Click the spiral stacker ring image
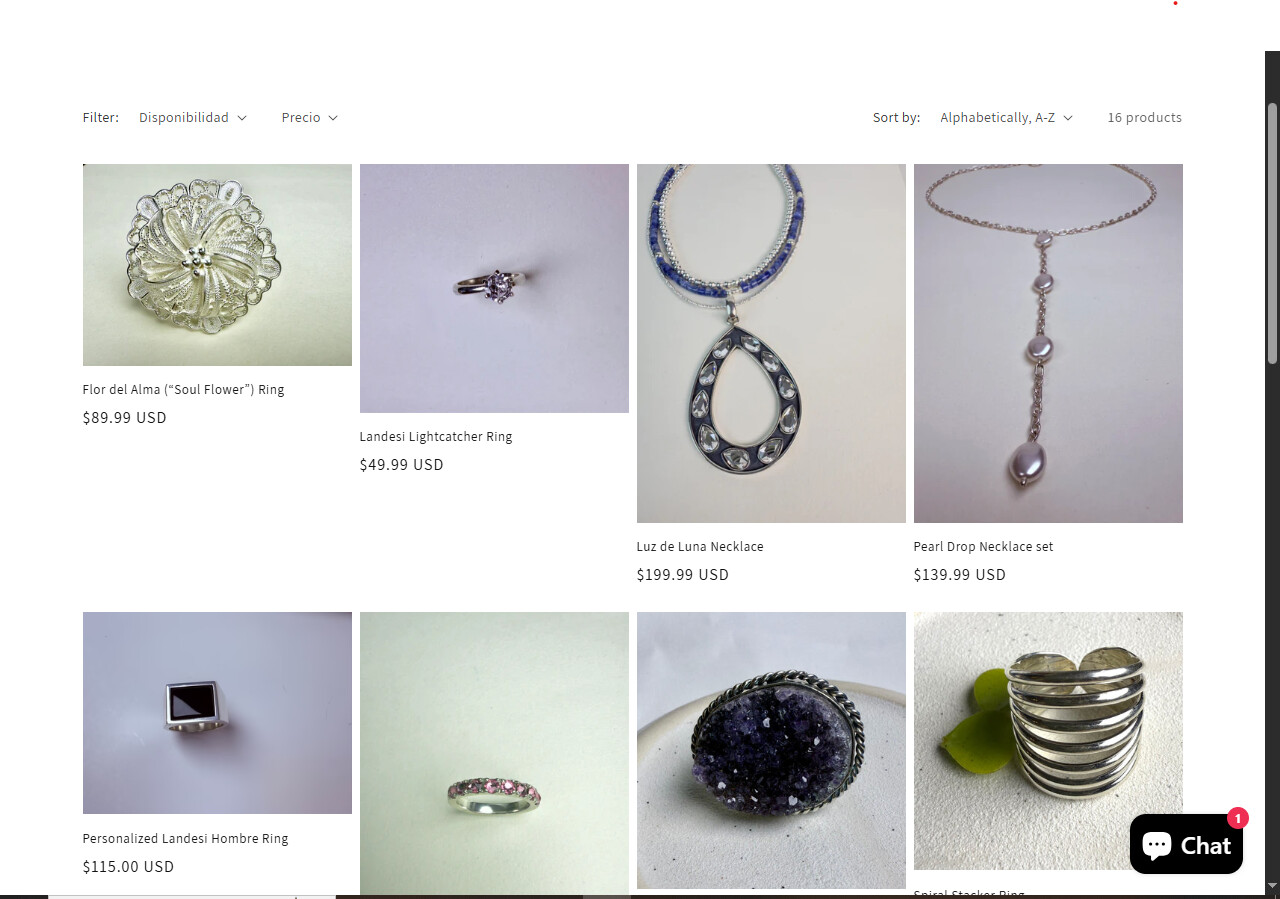 [x=1048, y=741]
